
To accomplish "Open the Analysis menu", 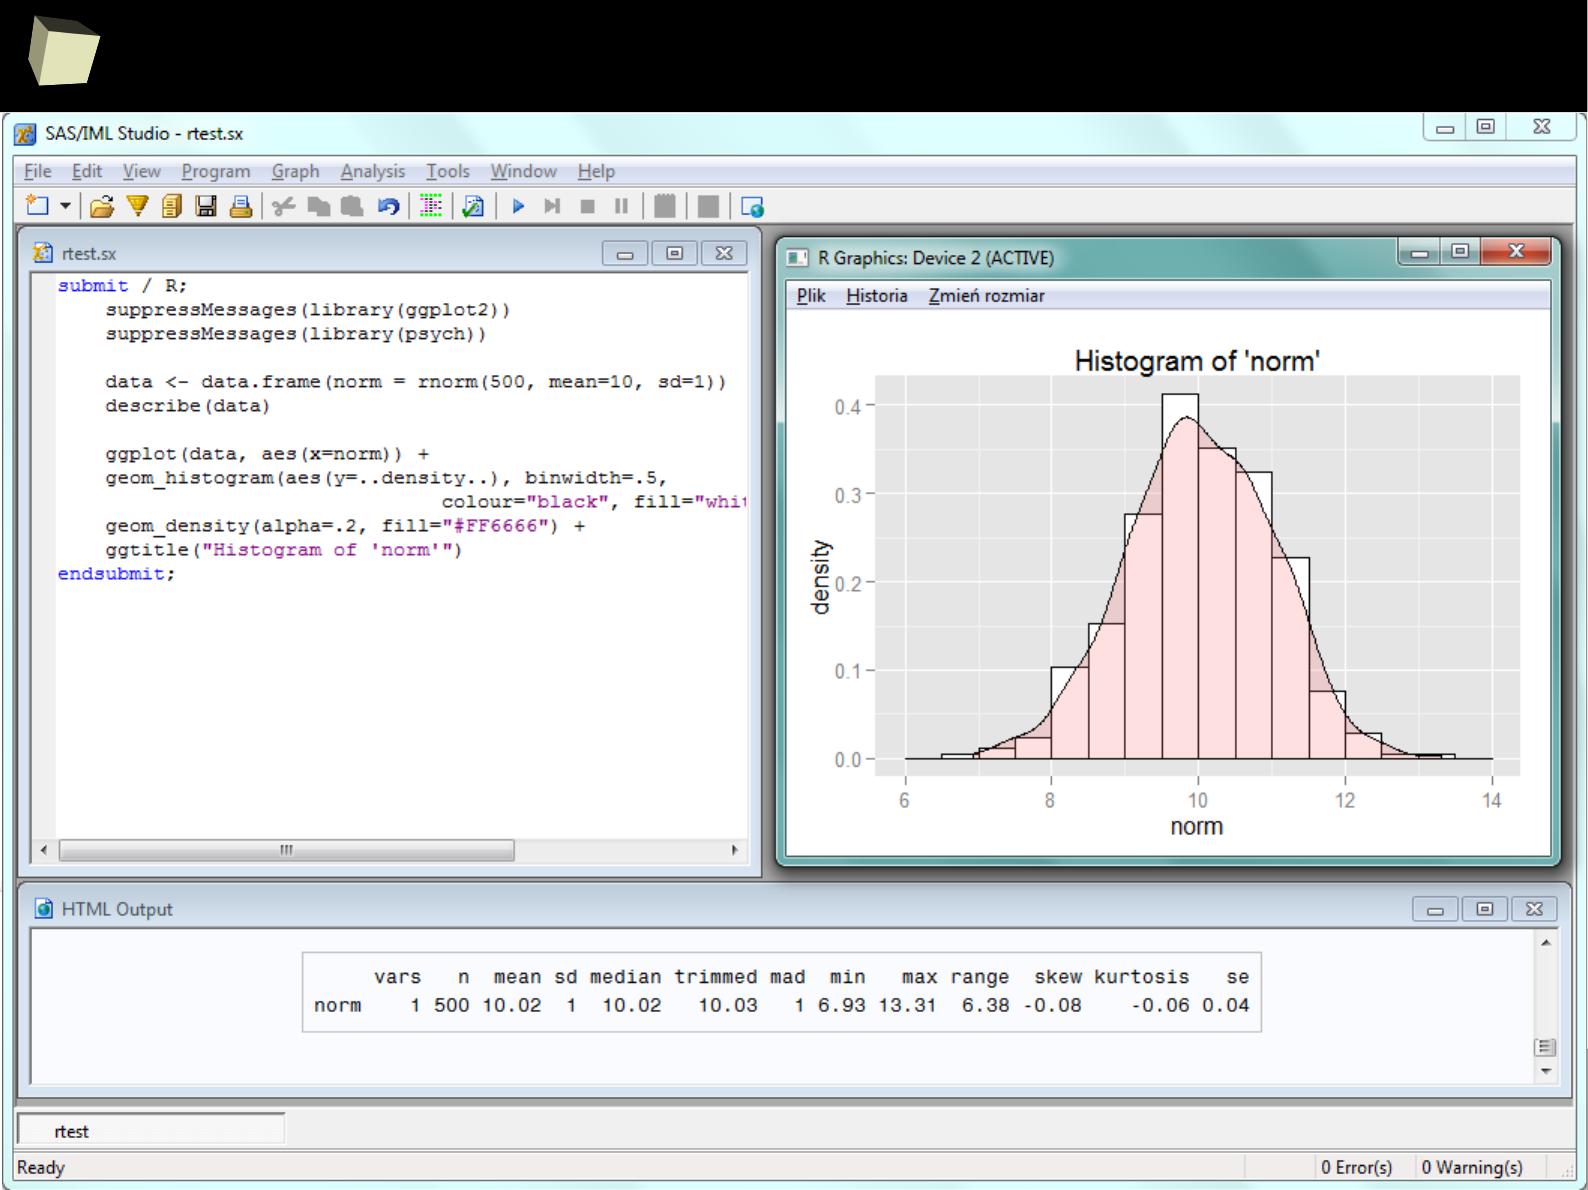I will pyautogui.click(x=372, y=171).
